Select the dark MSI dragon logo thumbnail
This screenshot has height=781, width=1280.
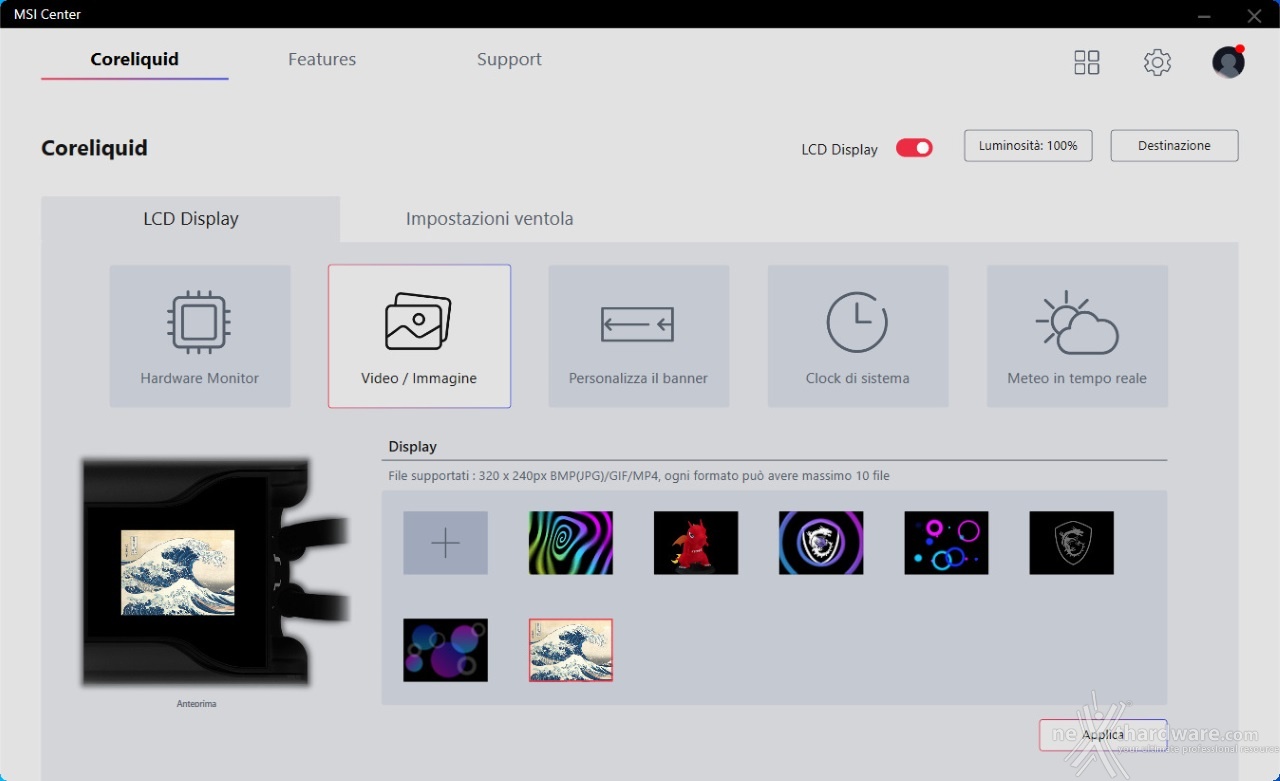click(1071, 543)
